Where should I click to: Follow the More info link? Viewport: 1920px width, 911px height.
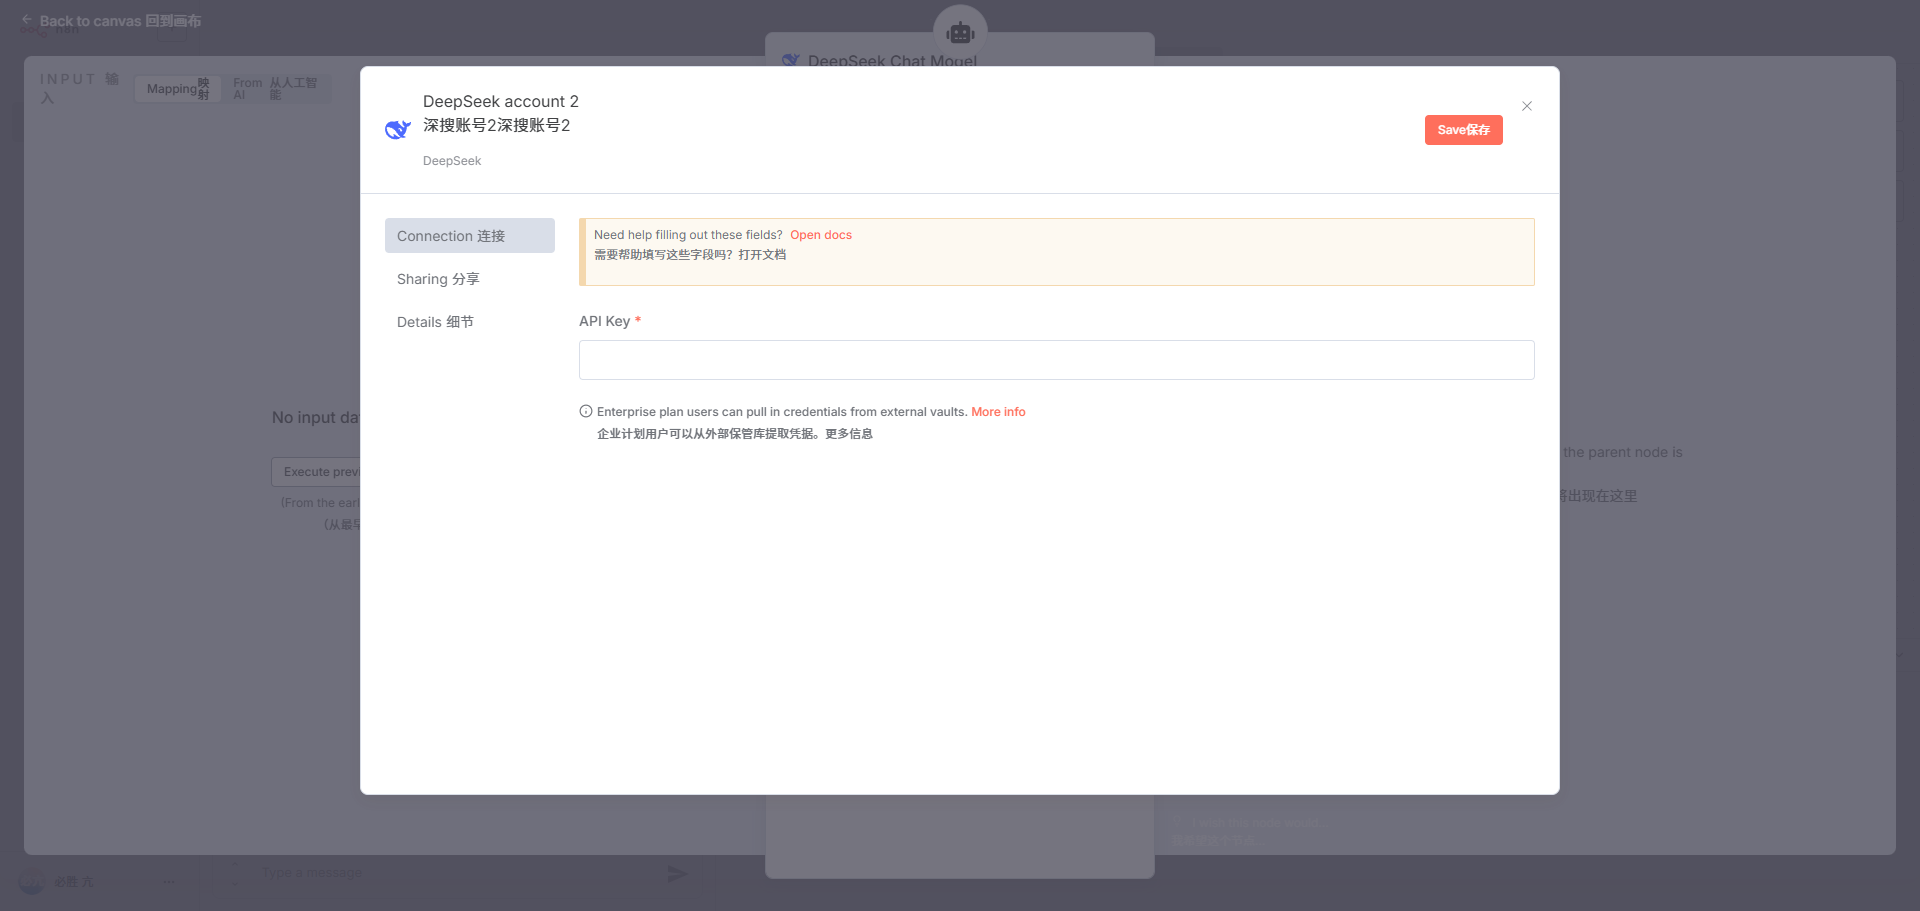click(998, 412)
